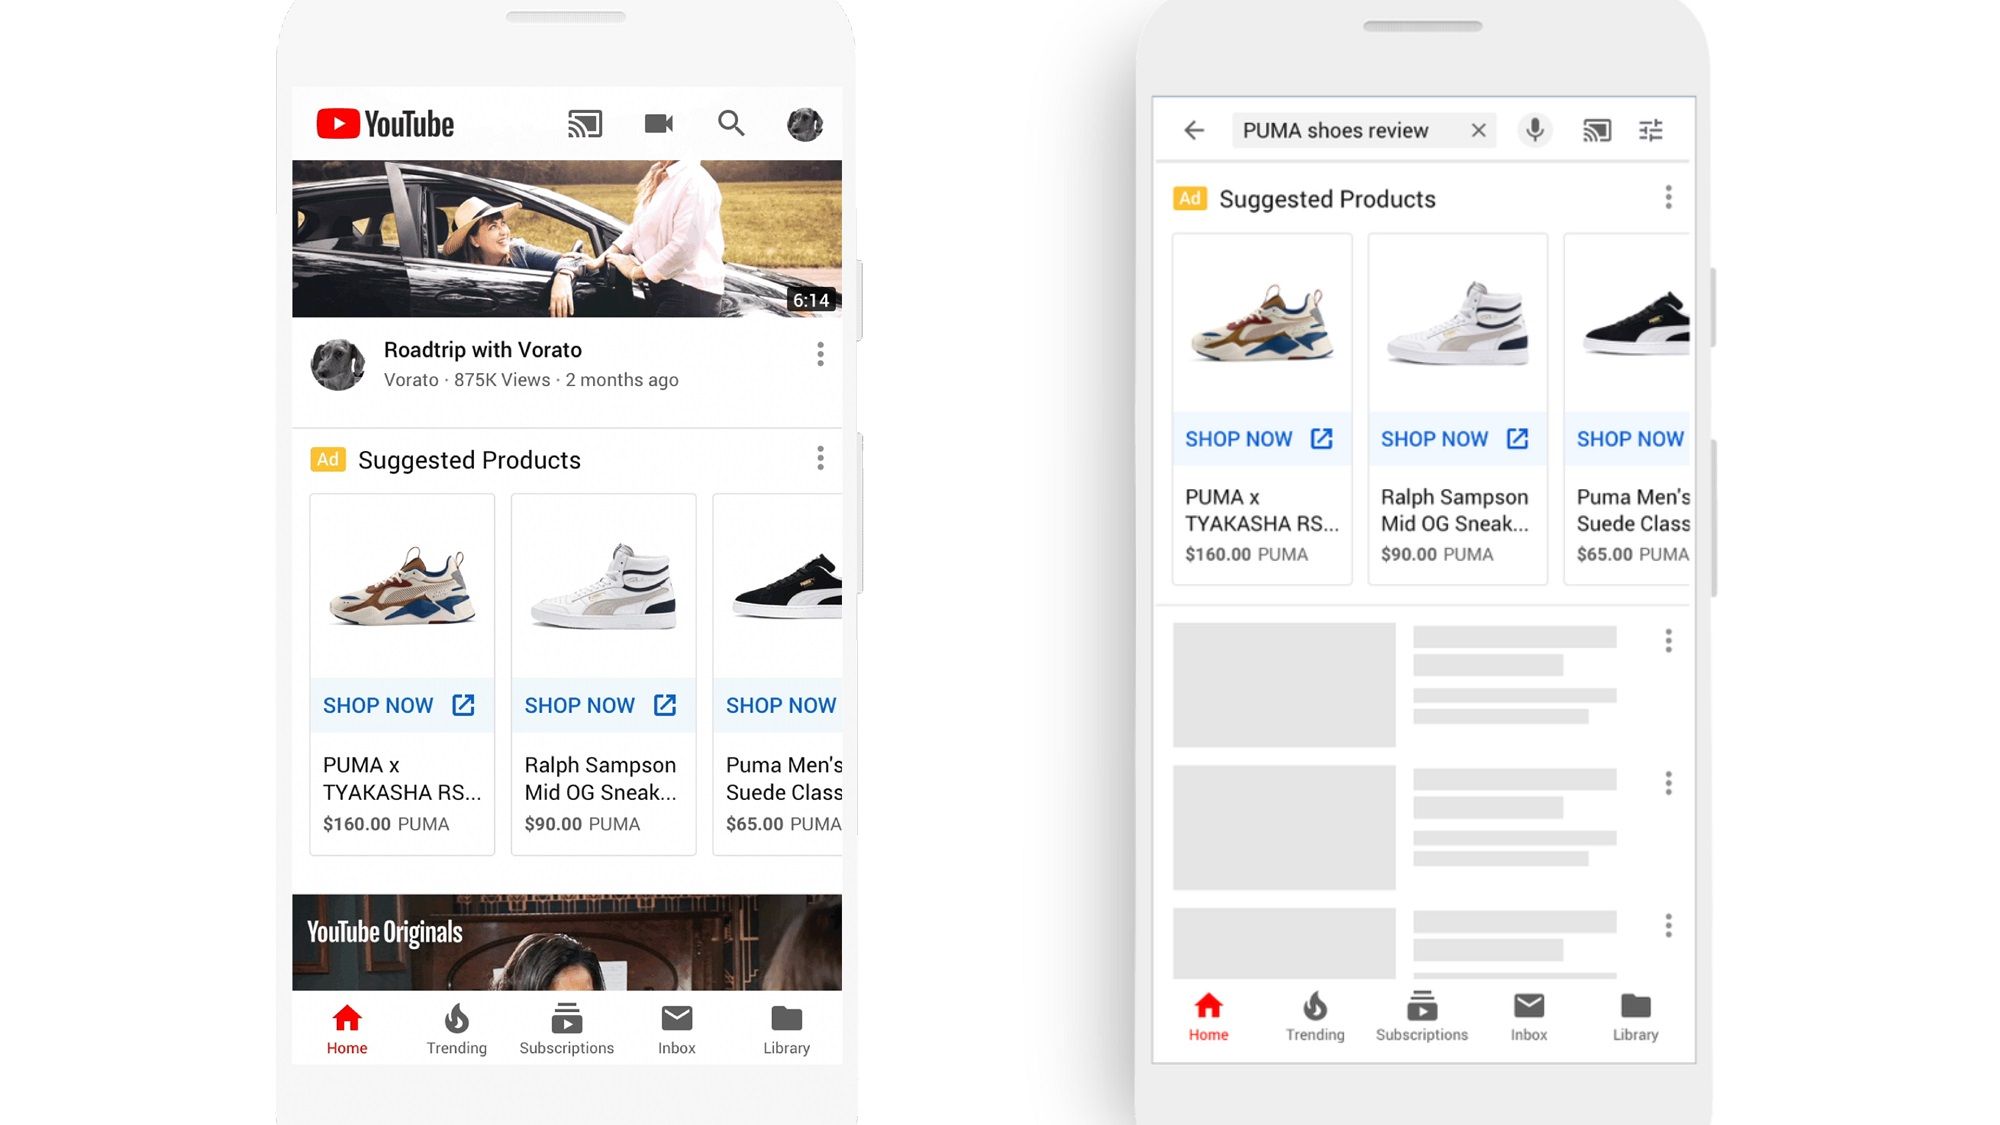This screenshot has width=2000, height=1125.
Task: Click the back arrow beside search field
Action: point(1194,130)
